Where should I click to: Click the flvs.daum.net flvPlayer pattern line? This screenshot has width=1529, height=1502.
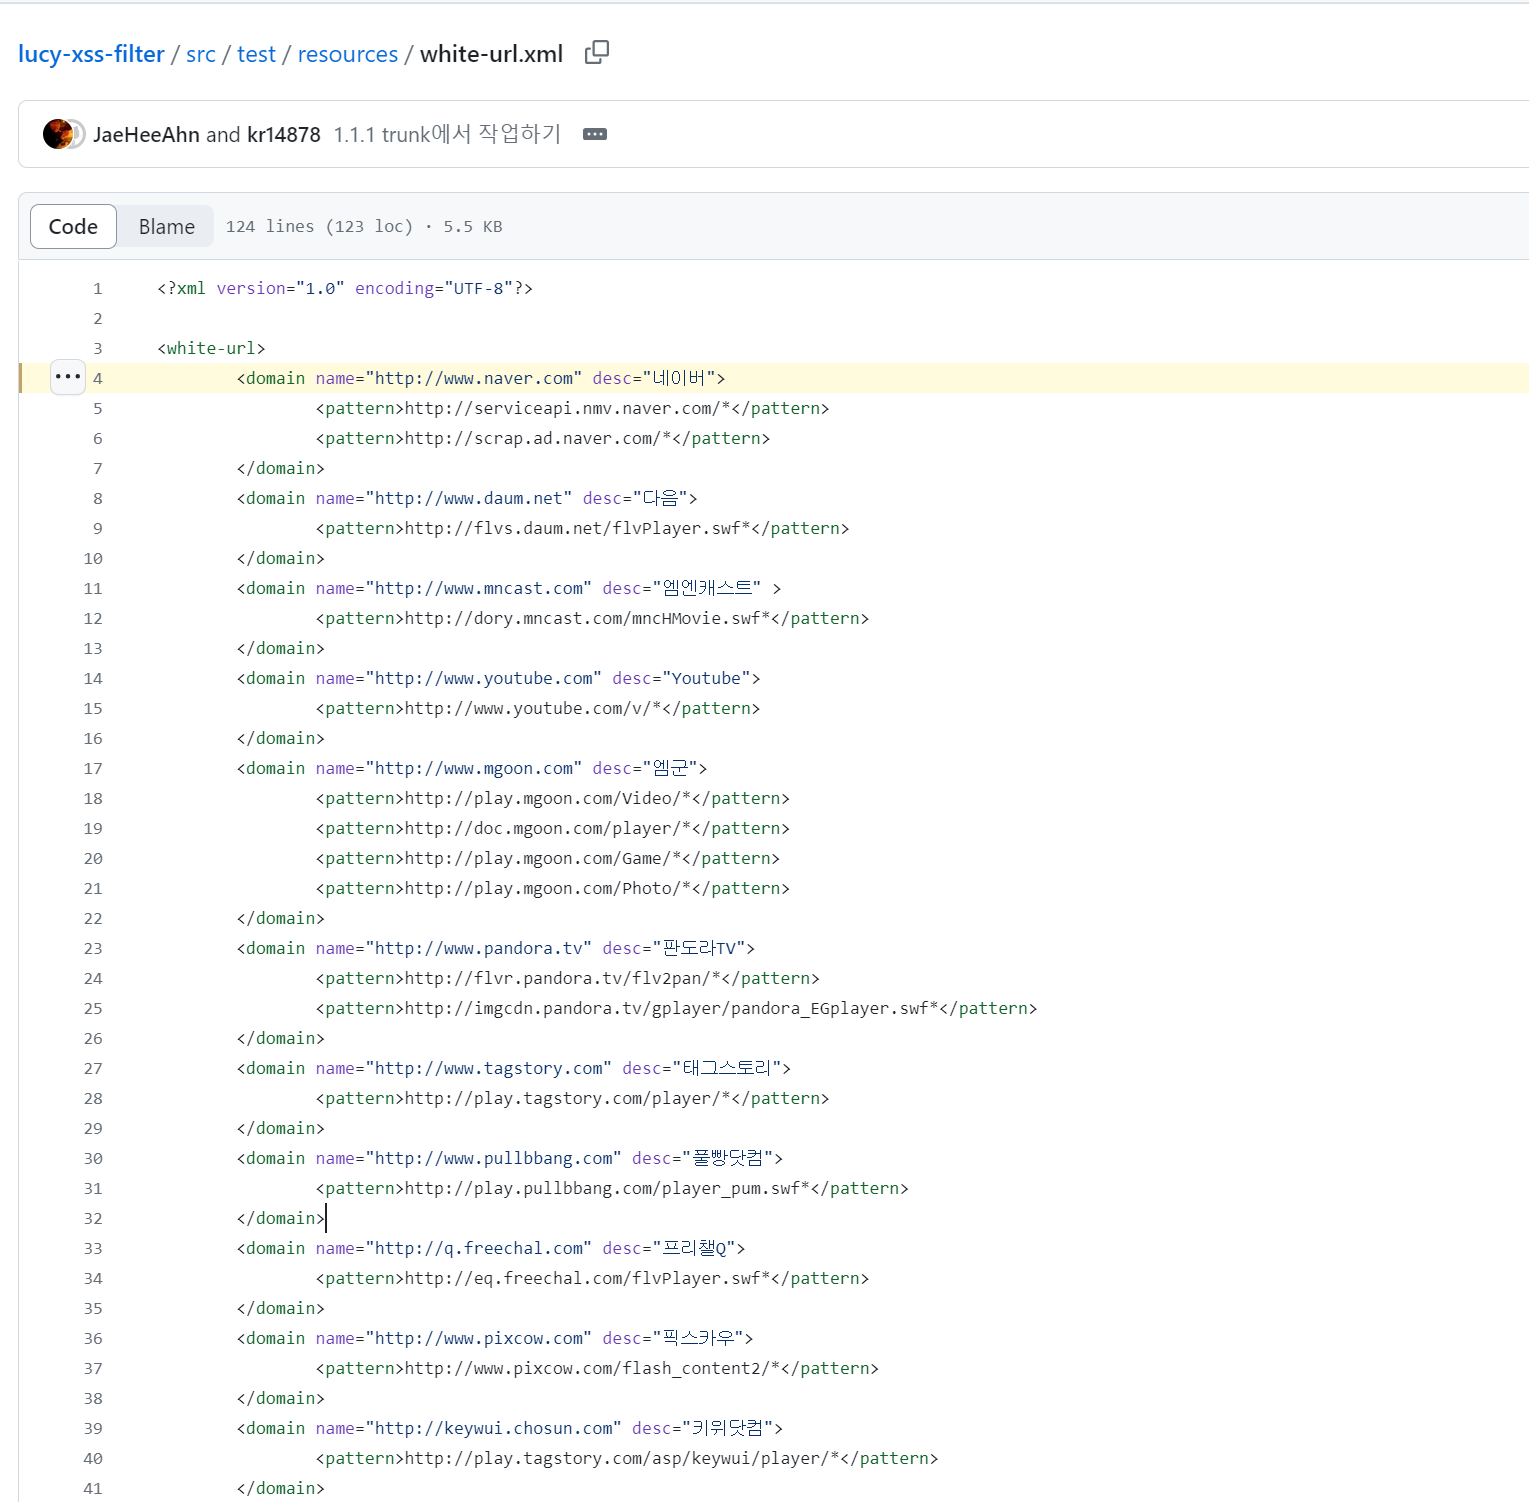(583, 528)
